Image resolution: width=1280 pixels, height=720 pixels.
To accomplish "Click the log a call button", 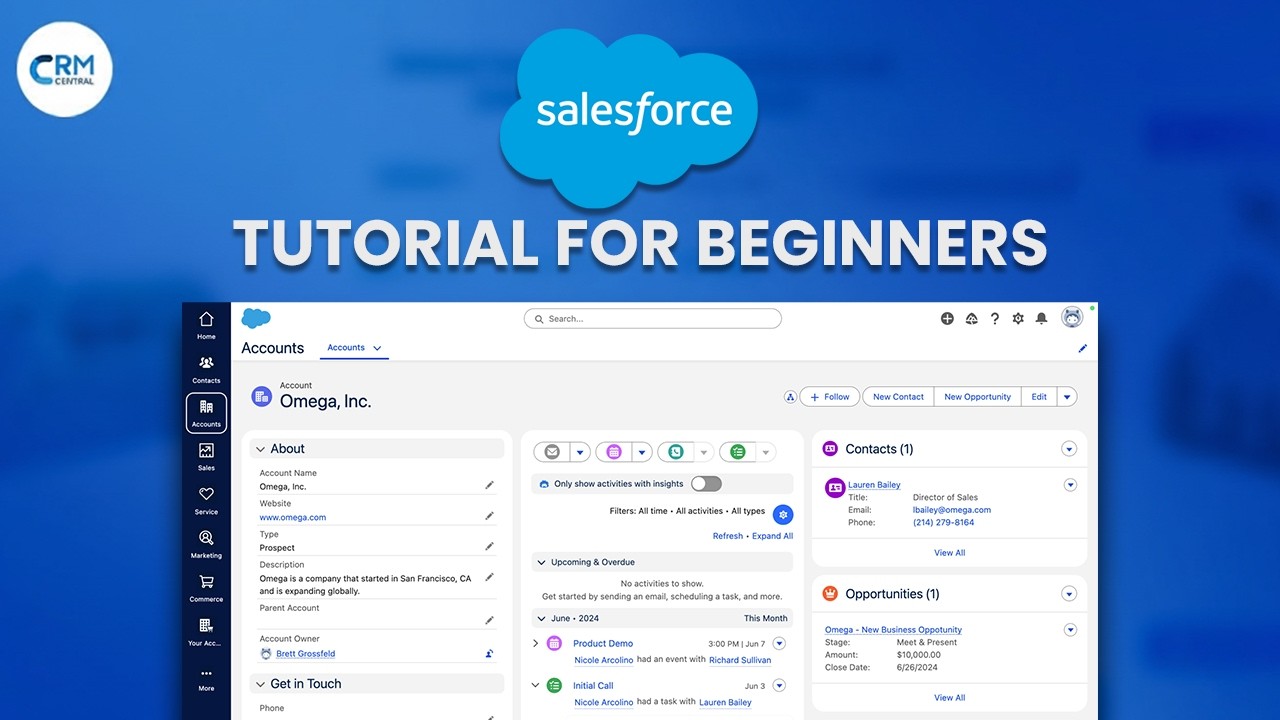I will coord(675,452).
